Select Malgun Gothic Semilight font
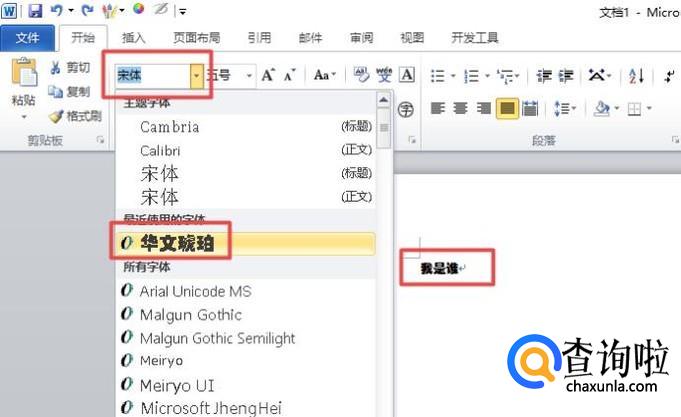 [246, 338]
